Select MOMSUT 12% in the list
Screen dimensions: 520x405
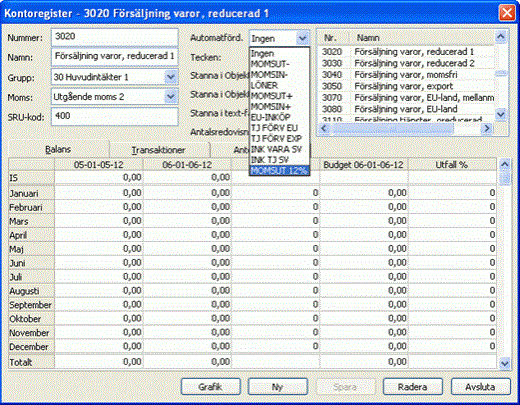(279, 170)
